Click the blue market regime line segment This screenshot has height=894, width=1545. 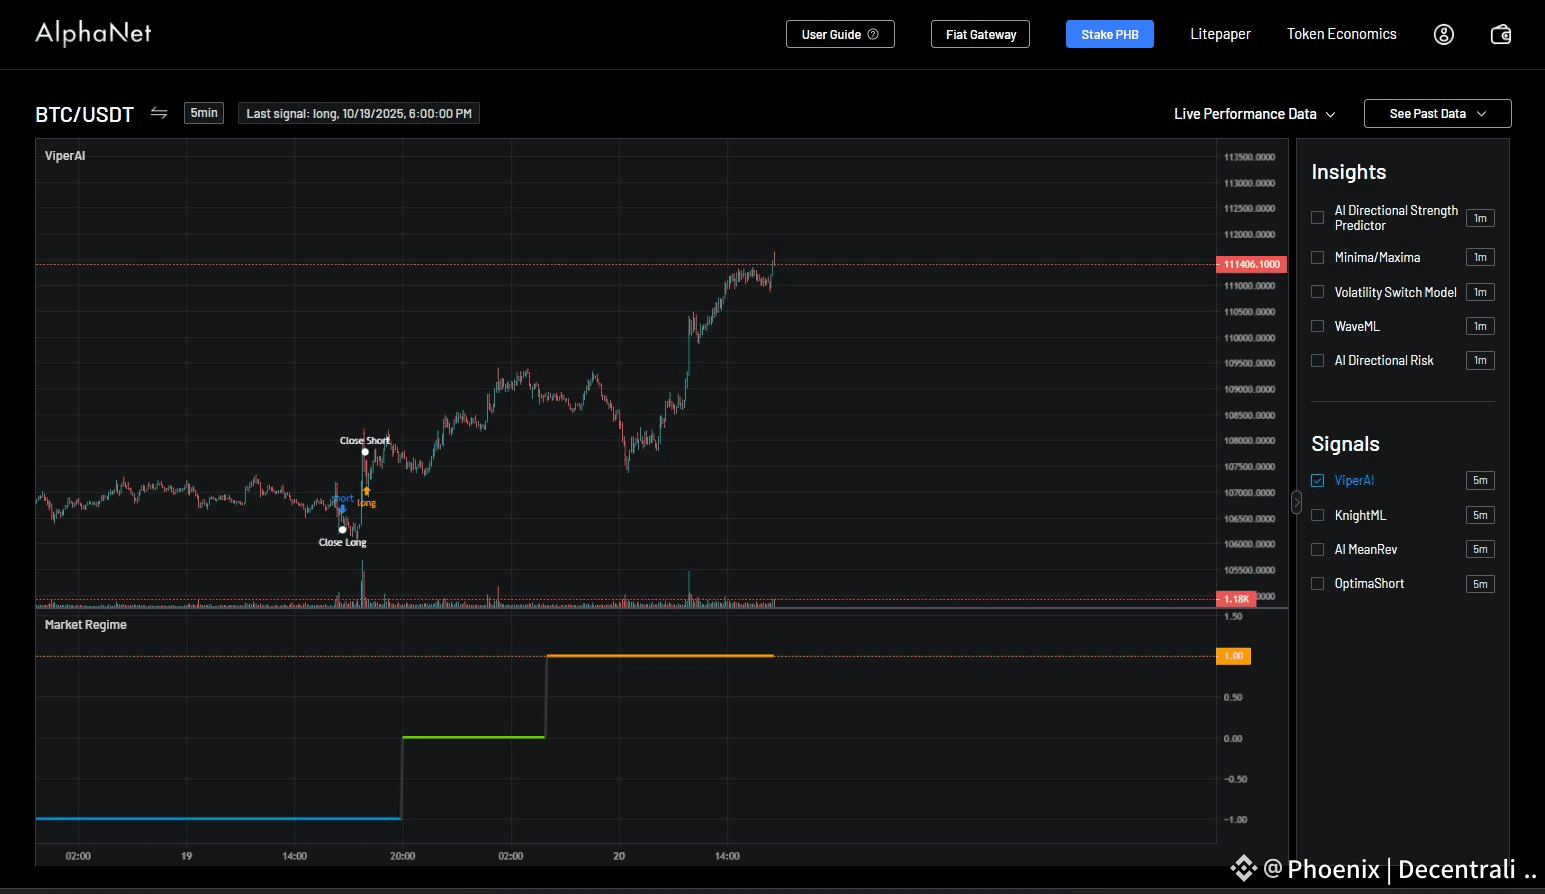pos(218,818)
